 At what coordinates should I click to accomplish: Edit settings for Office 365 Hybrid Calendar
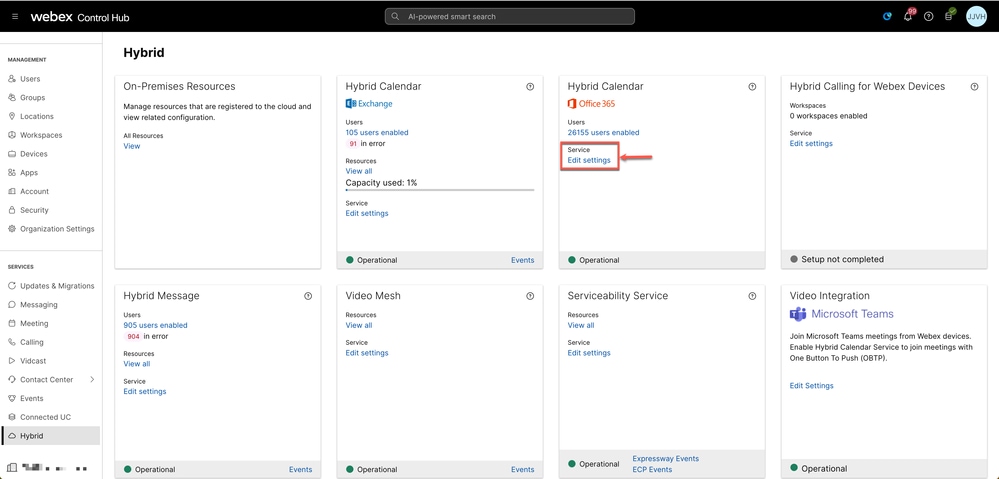coord(589,161)
